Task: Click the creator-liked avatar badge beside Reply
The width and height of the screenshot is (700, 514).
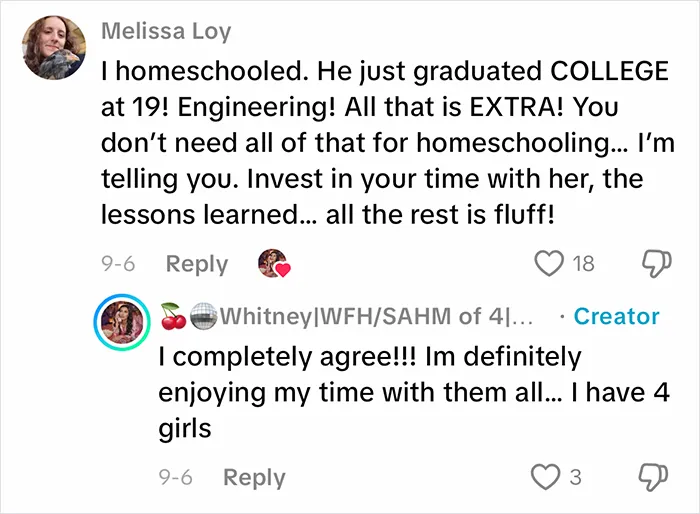Action: pos(274,263)
